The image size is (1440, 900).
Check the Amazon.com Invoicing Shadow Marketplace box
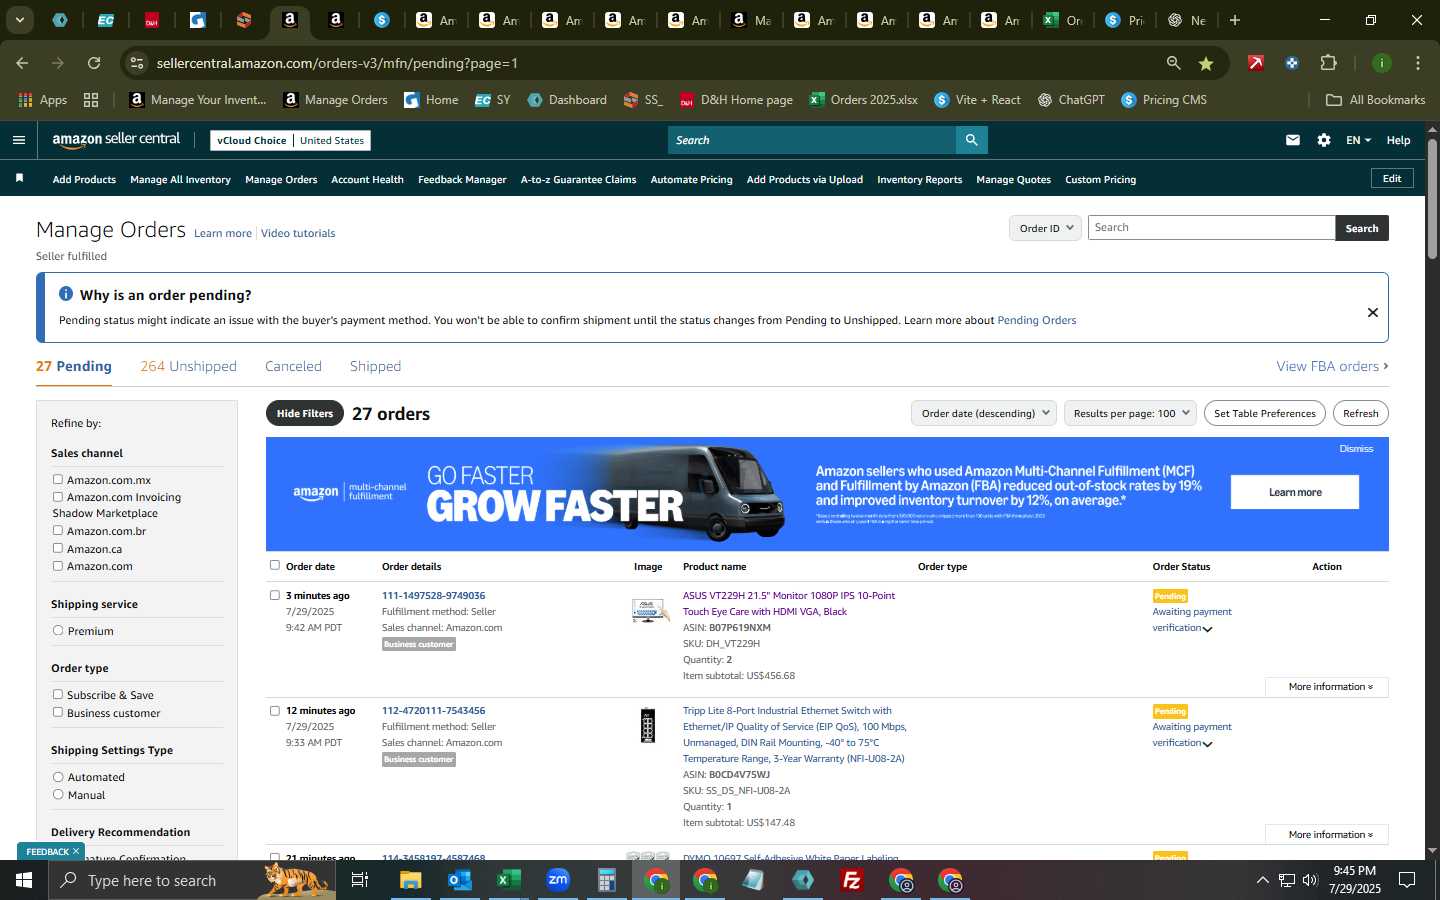tap(58, 496)
